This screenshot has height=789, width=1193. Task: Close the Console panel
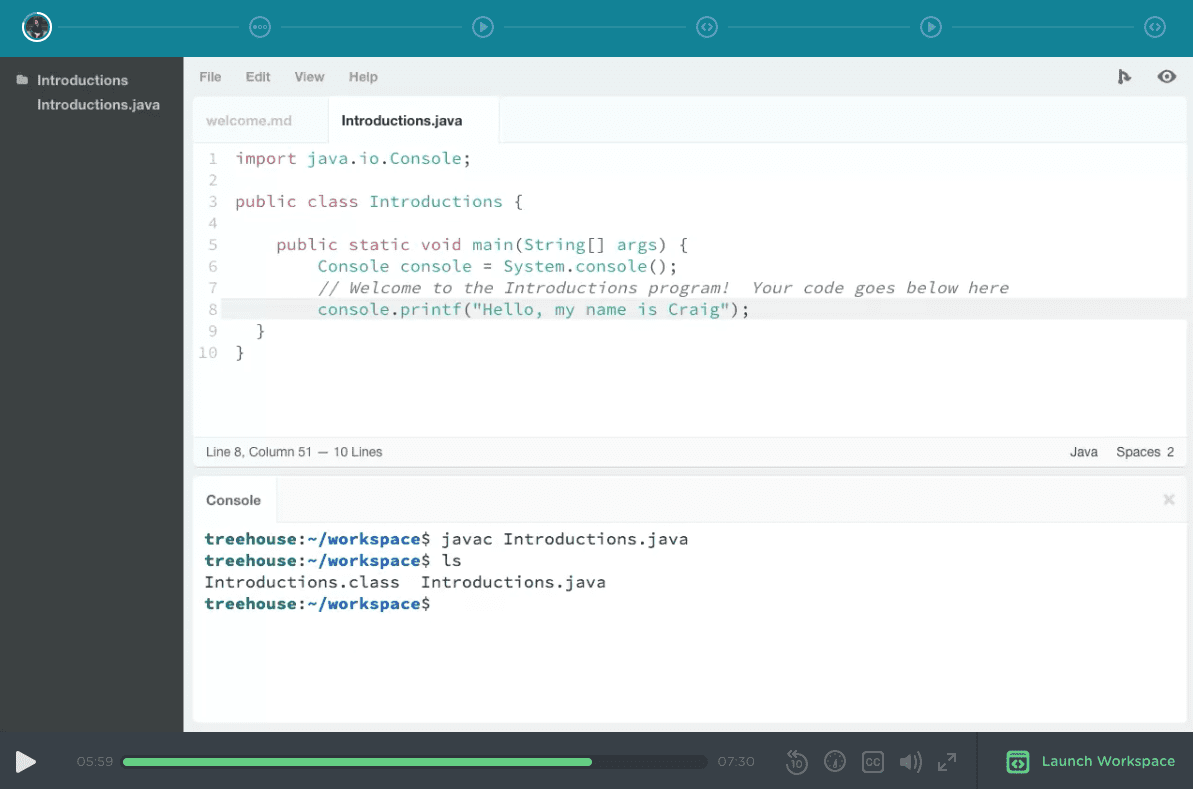pyautogui.click(x=1168, y=499)
